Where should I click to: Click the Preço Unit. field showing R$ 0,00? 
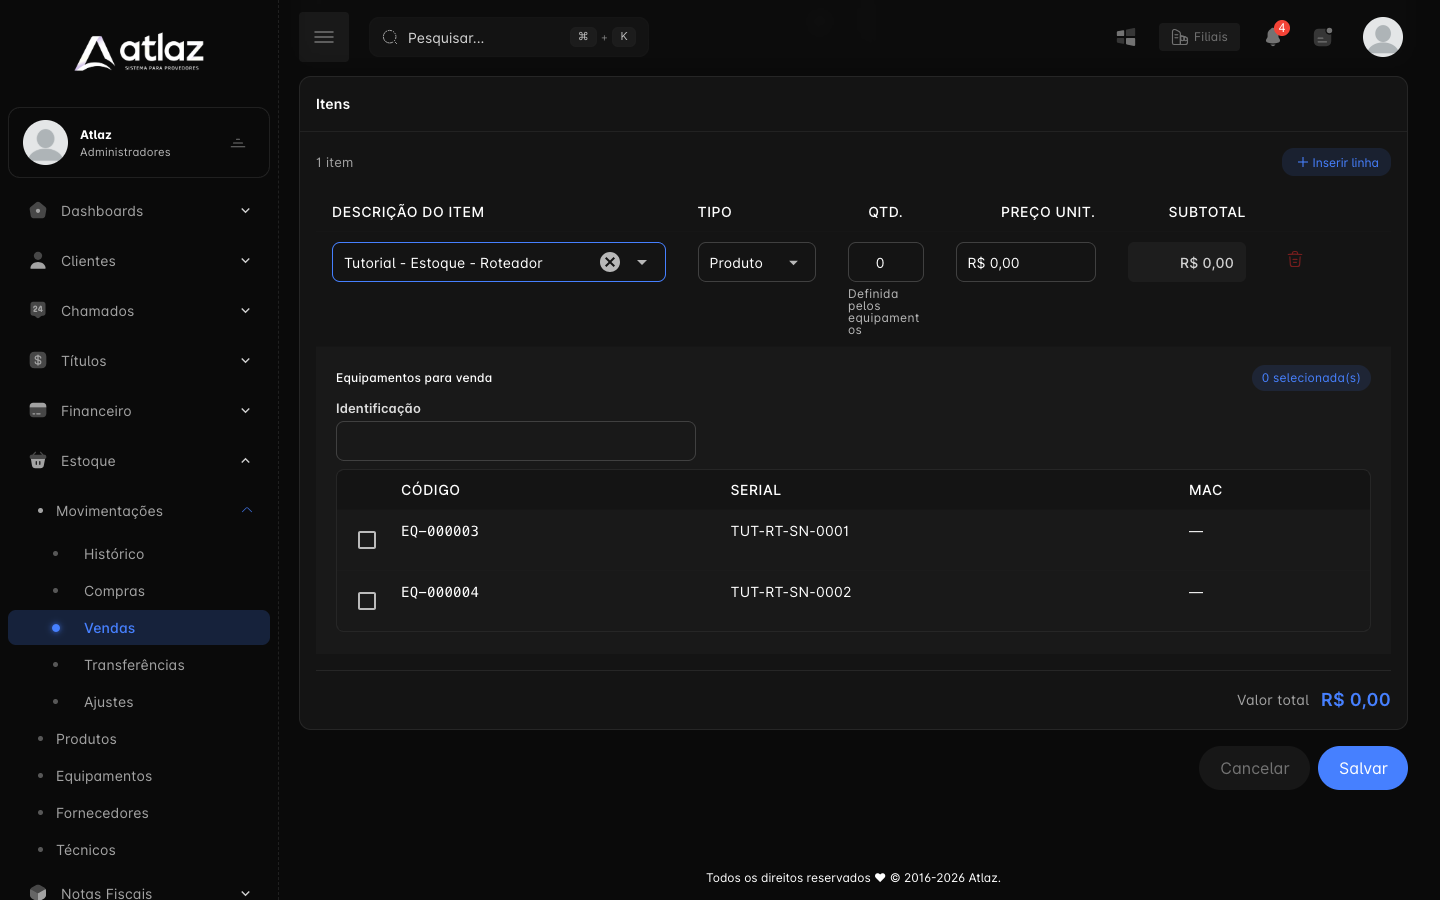tap(1026, 262)
